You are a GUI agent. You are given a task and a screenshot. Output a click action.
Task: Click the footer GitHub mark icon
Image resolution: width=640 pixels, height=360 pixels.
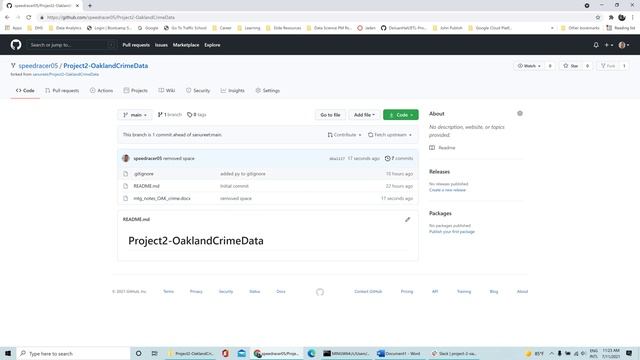pyautogui.click(x=320, y=292)
